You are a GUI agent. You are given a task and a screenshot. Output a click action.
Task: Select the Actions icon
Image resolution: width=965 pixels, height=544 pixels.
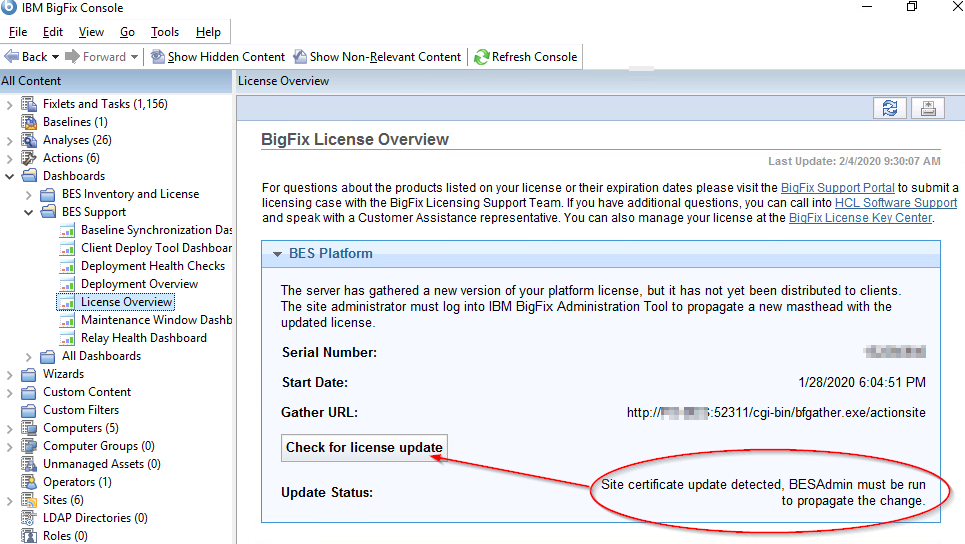click(29, 158)
